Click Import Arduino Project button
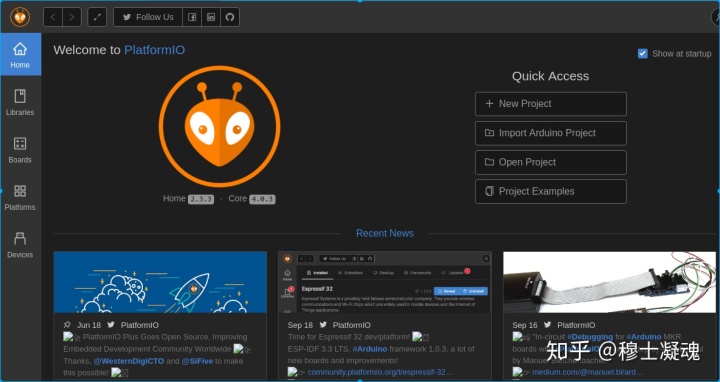Viewport: 720px width, 382px height. coord(551,133)
